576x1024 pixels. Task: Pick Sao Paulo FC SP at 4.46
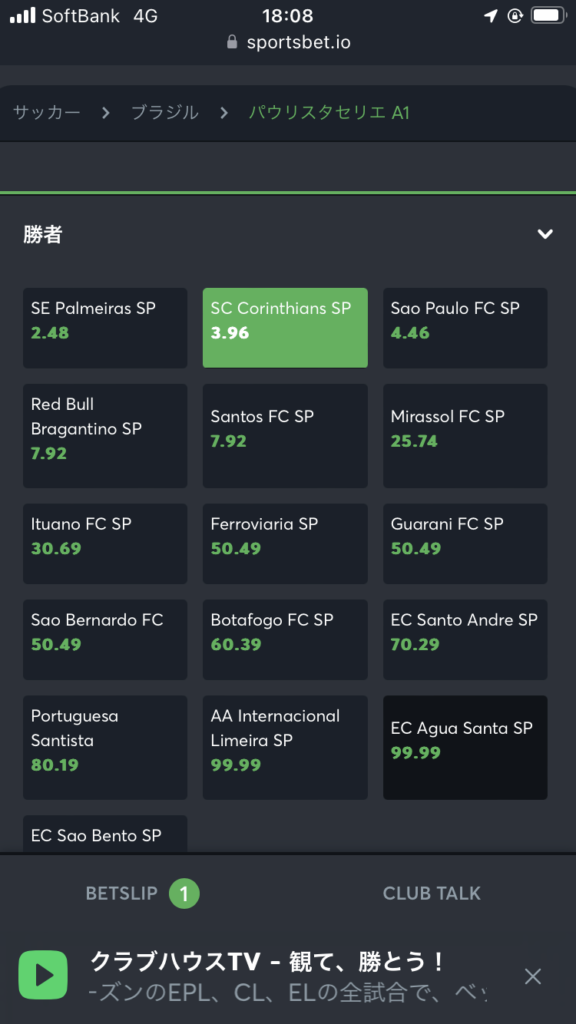[465, 328]
